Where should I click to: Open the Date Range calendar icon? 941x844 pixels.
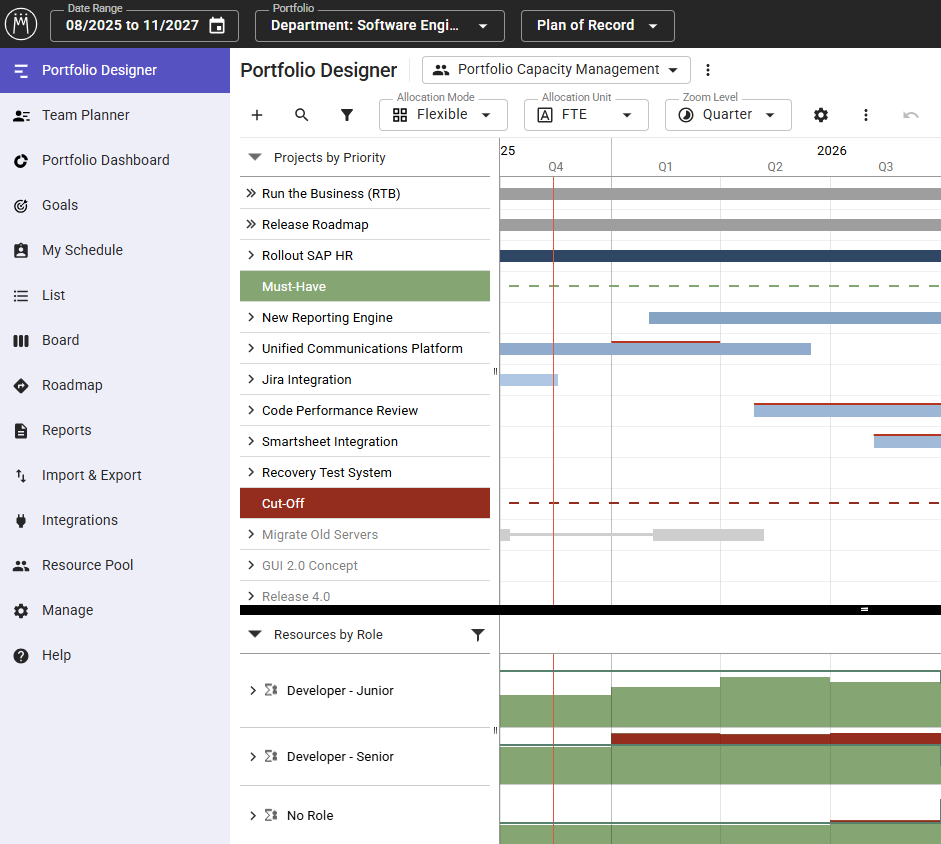pyautogui.click(x=217, y=26)
